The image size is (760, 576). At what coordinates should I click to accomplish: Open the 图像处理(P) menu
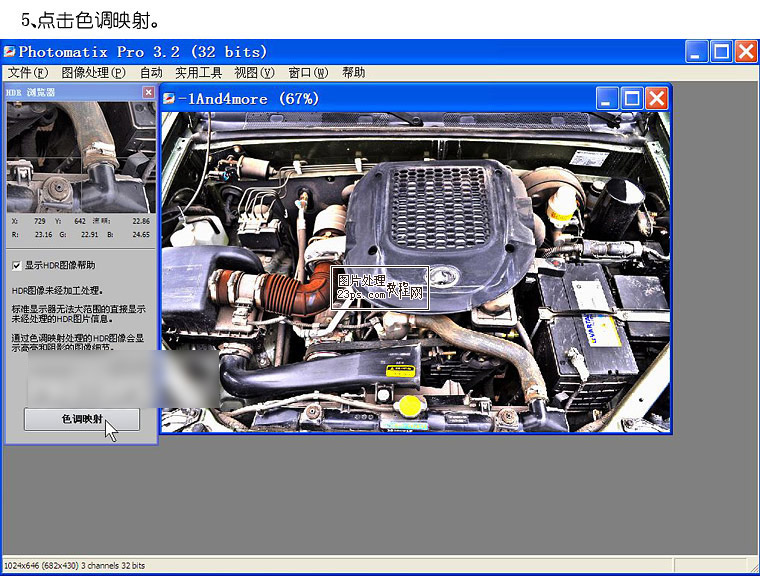pyautogui.click(x=93, y=72)
